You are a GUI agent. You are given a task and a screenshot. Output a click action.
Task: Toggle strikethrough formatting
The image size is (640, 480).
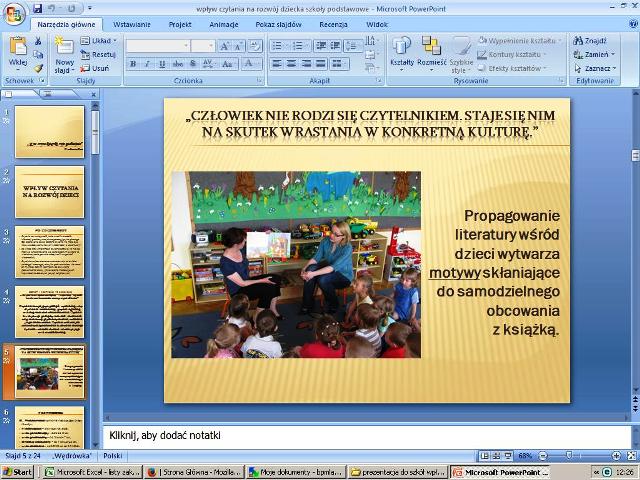pos(178,64)
